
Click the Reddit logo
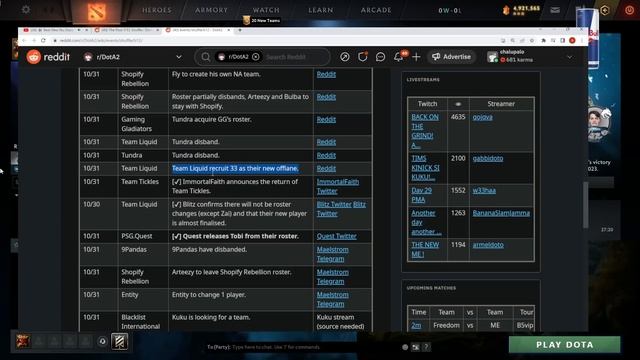click(48, 57)
